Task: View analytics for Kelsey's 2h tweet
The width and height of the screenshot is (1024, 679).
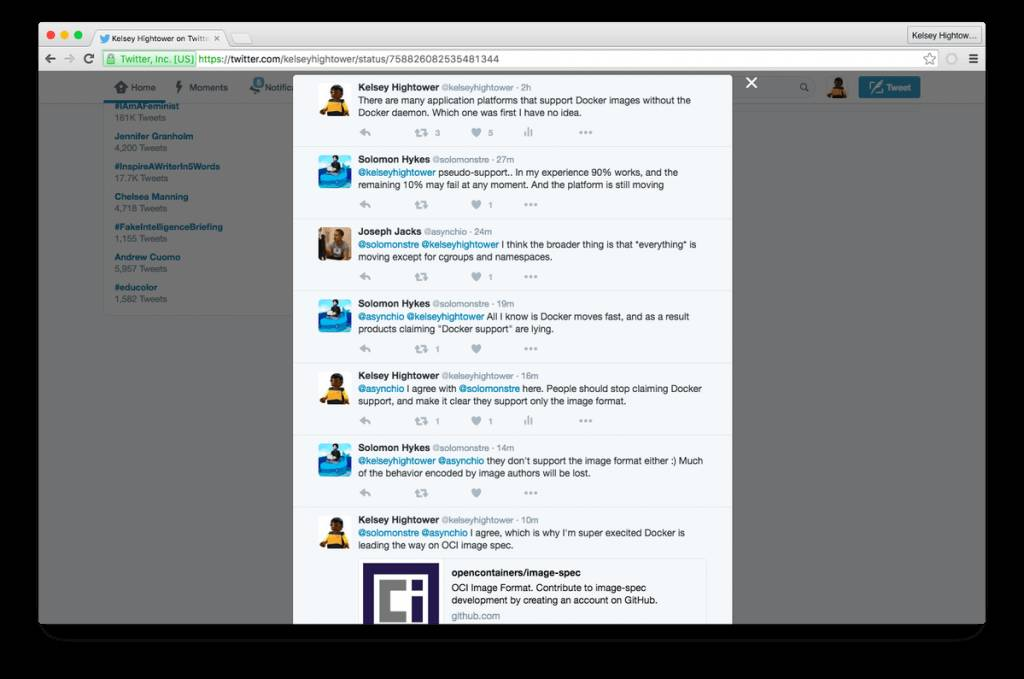Action: (528, 133)
